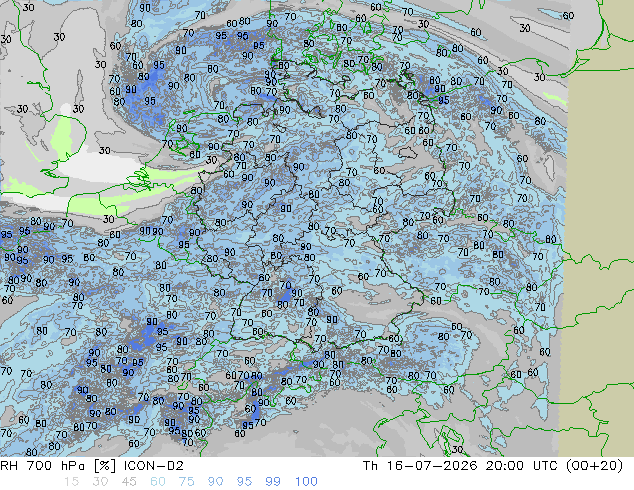Click legend value 90 in the color scale
This screenshot has height=490, width=634.
215,482
